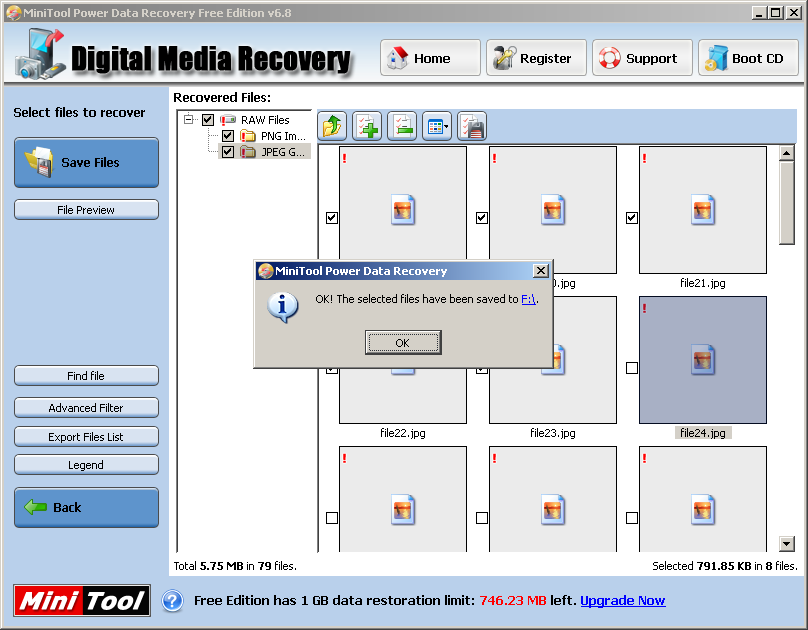Click the scrollbar down arrow in file grid

(786, 543)
